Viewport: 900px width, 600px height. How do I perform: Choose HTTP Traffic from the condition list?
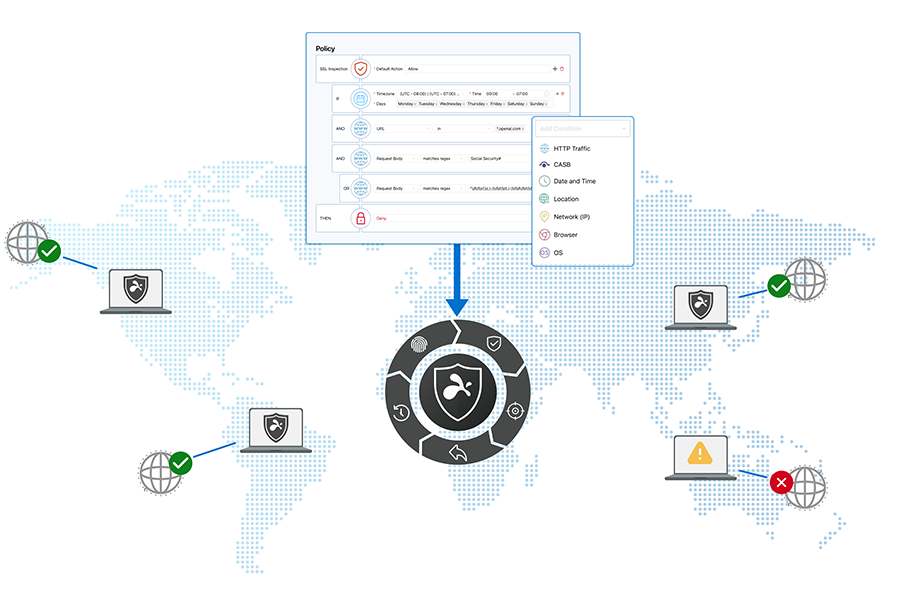(572, 148)
